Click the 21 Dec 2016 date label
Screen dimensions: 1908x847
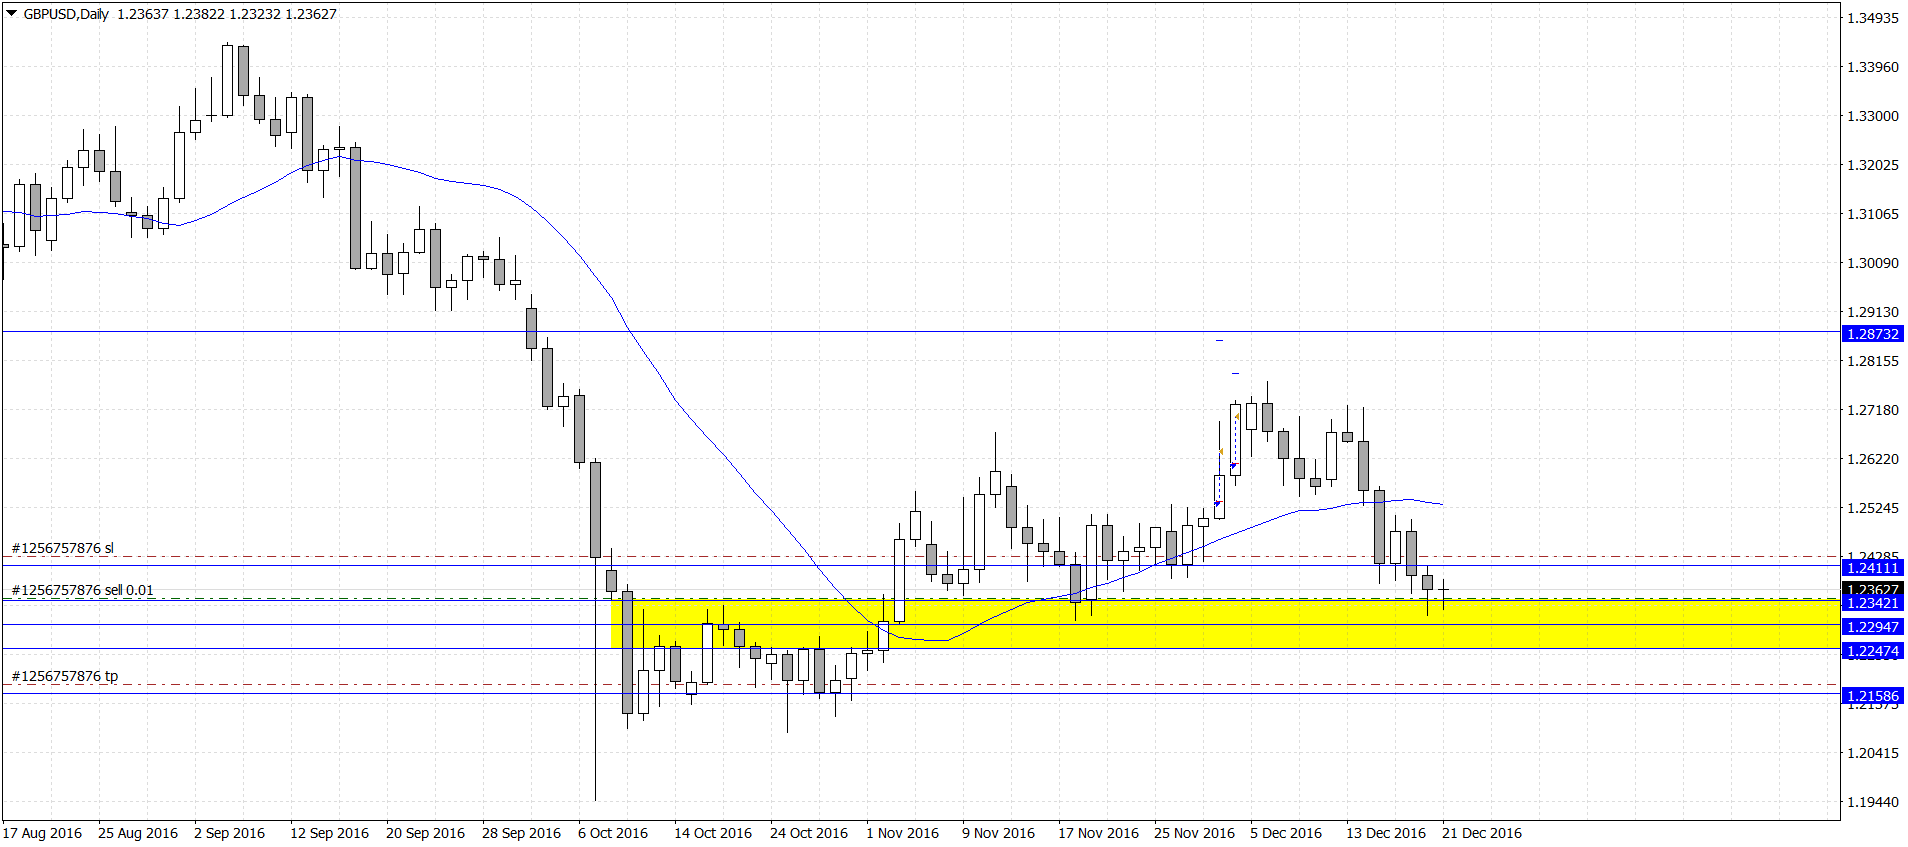tap(1482, 833)
